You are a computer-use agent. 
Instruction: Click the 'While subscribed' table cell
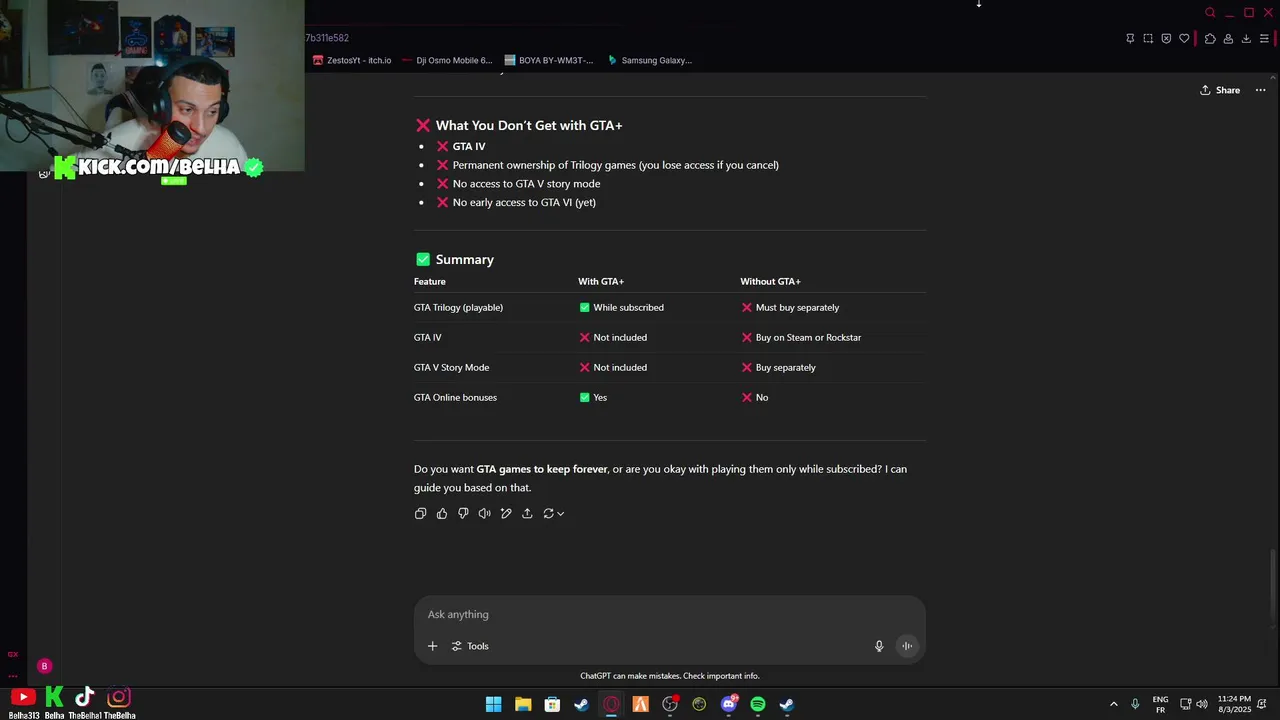point(621,307)
